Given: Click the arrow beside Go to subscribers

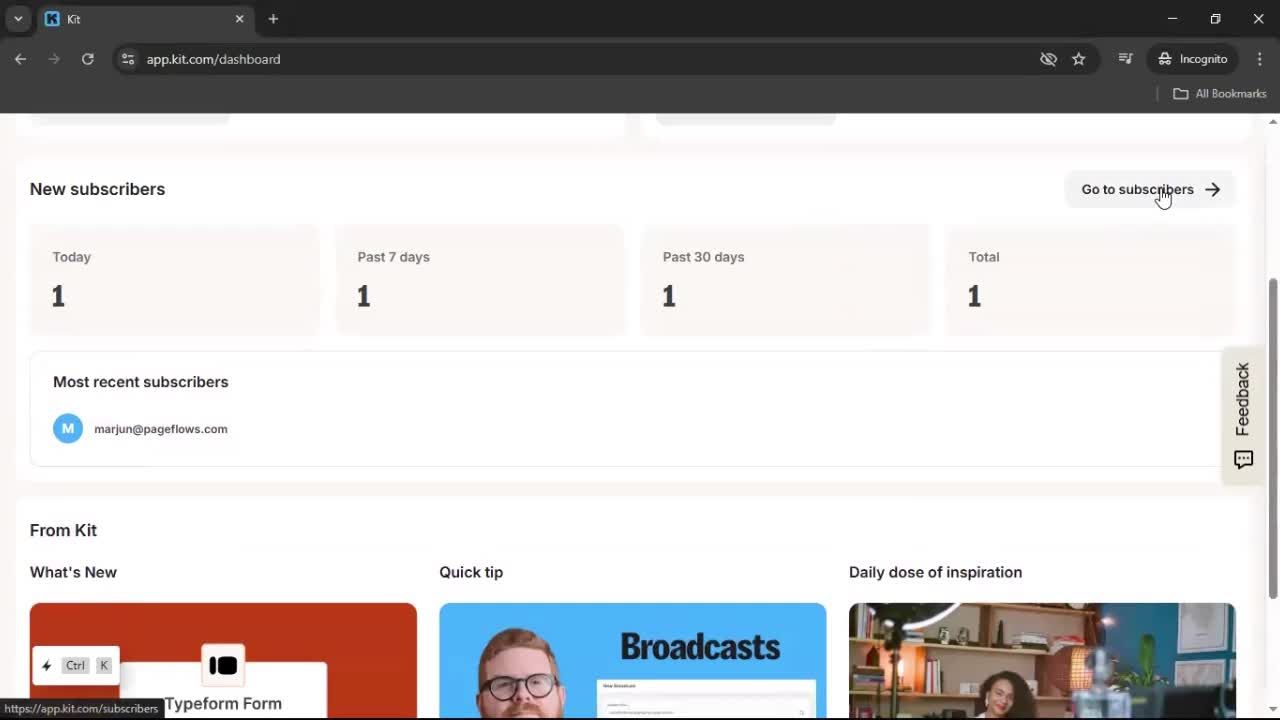Looking at the screenshot, I should [1213, 189].
